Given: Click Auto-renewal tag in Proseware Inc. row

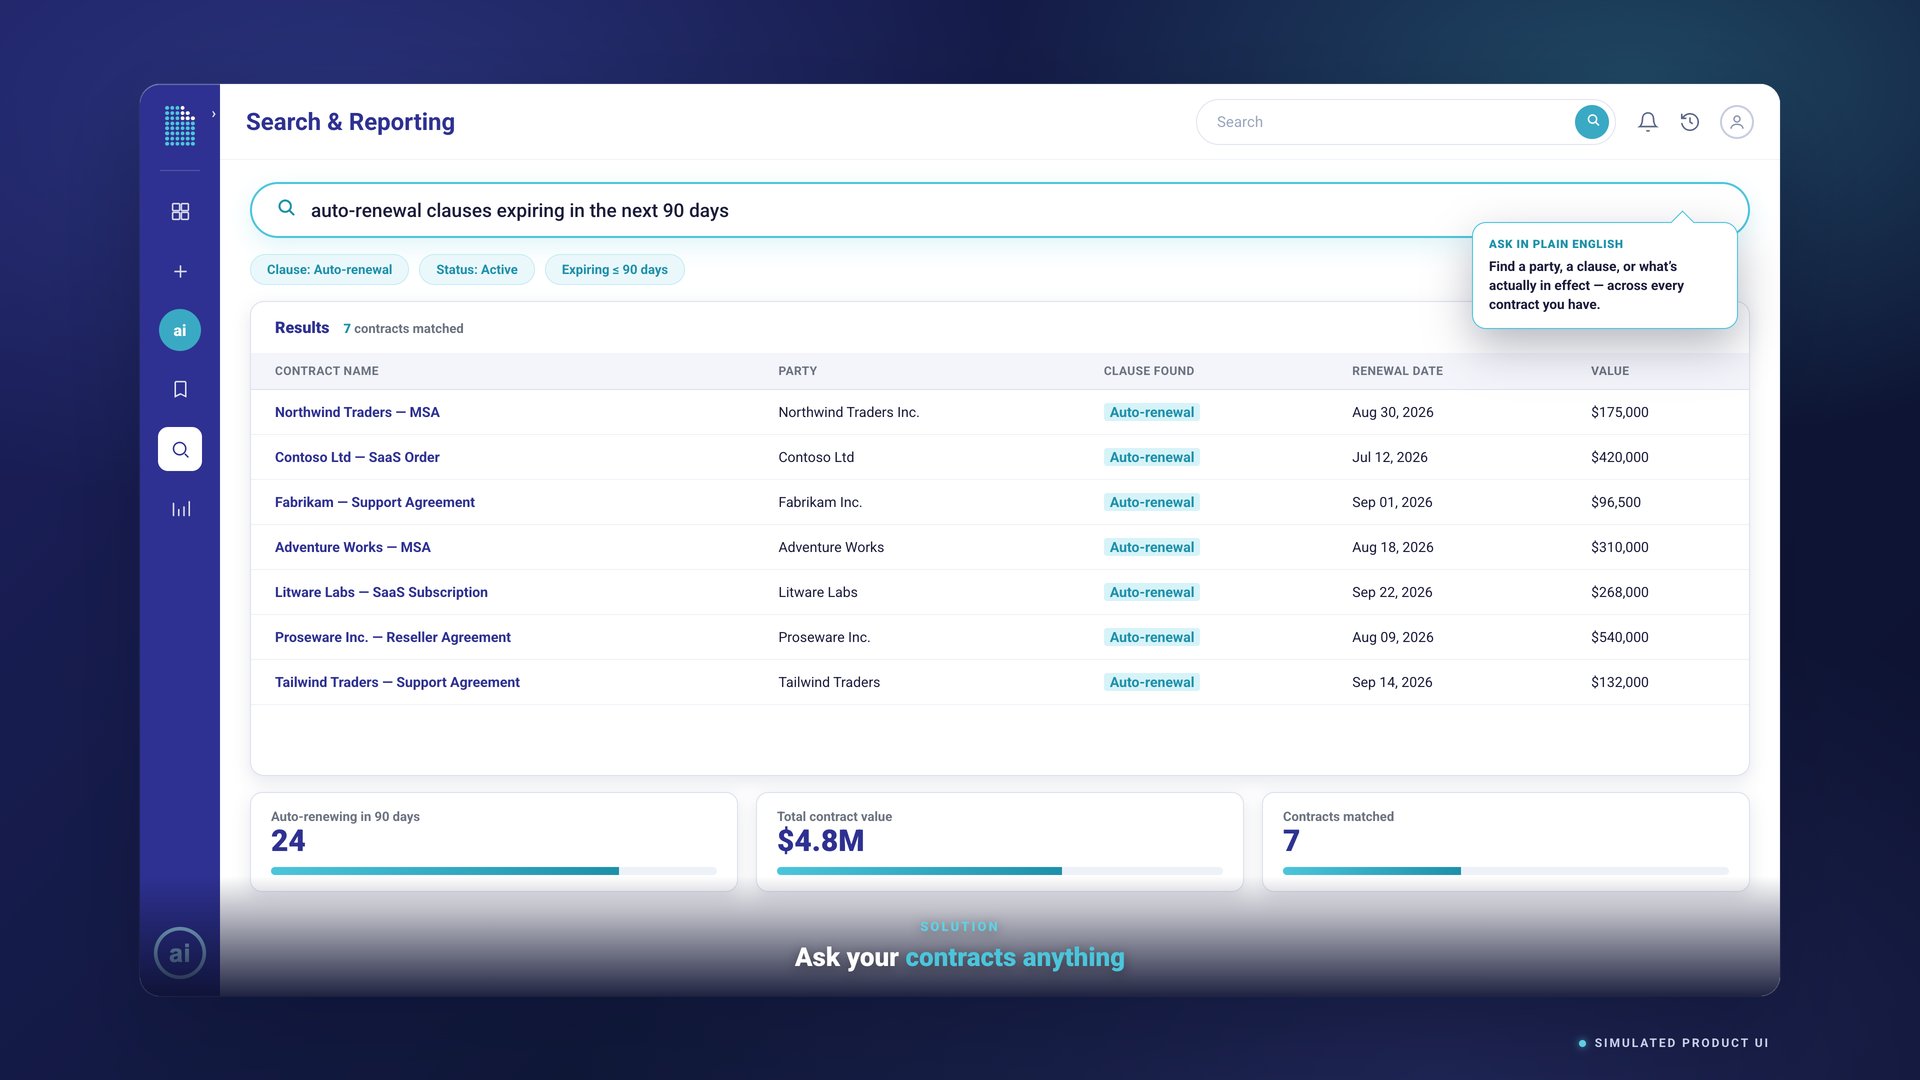Looking at the screenshot, I should pos(1152,637).
